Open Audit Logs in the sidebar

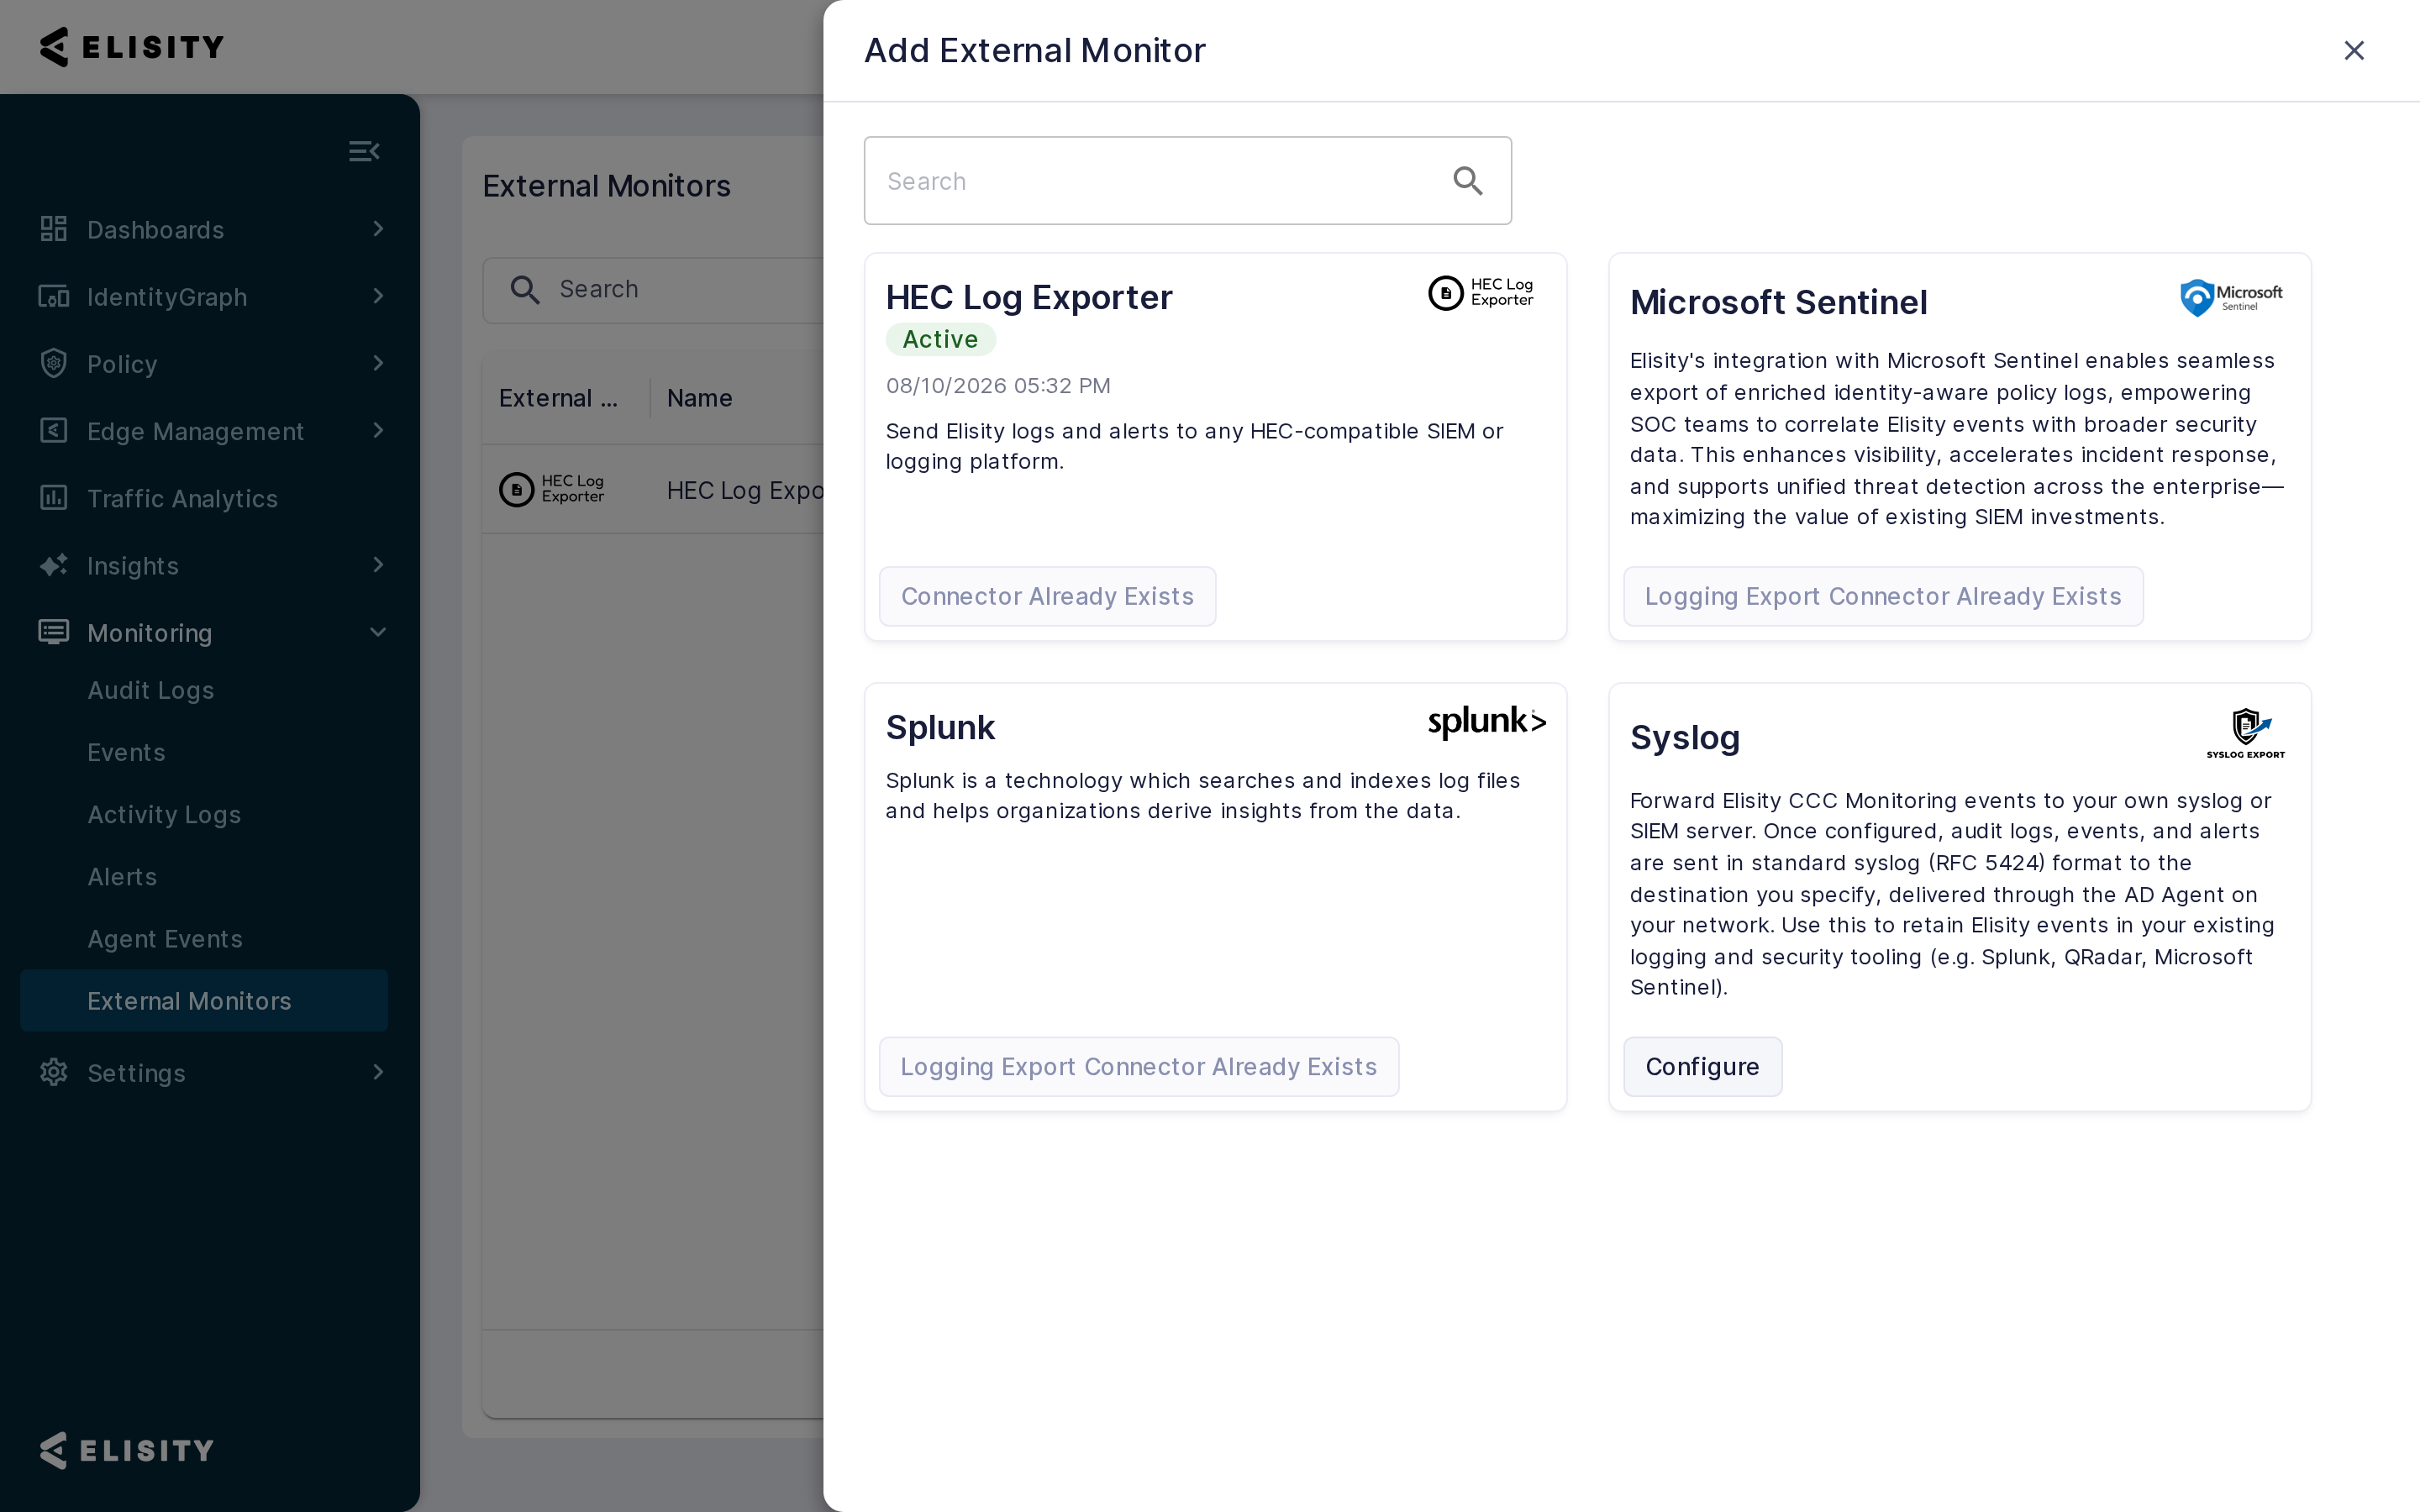click(151, 690)
